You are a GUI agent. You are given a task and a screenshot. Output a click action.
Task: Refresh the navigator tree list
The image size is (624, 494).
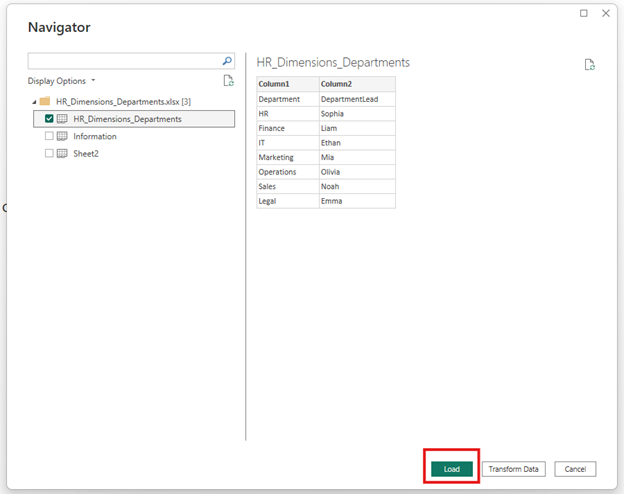coord(228,81)
